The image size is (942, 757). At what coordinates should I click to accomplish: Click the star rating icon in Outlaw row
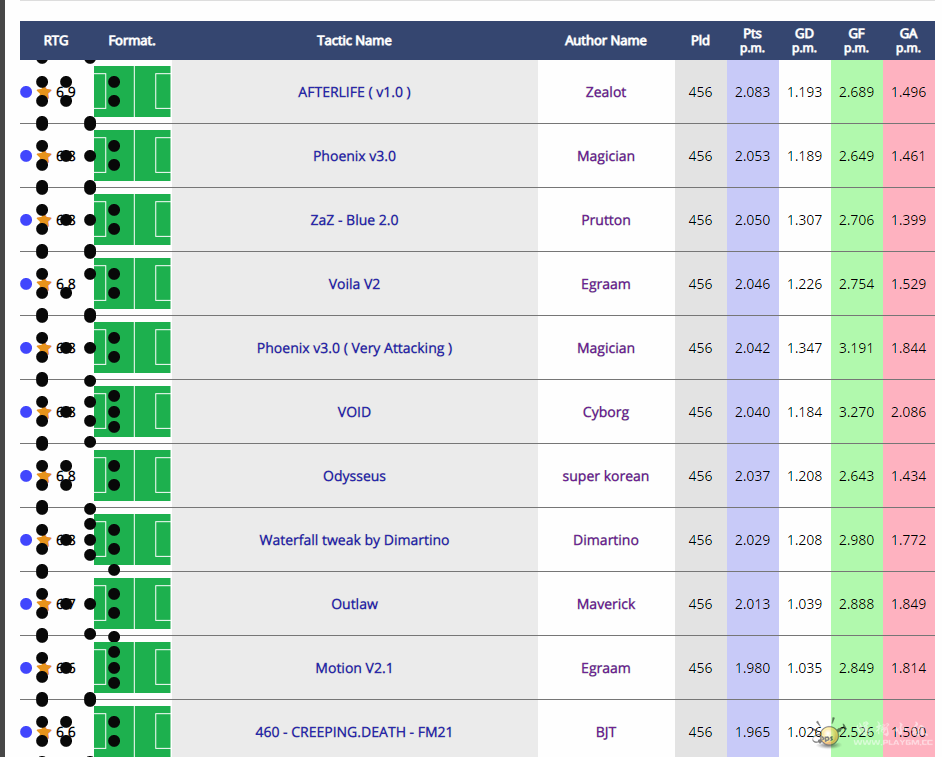tap(43, 604)
